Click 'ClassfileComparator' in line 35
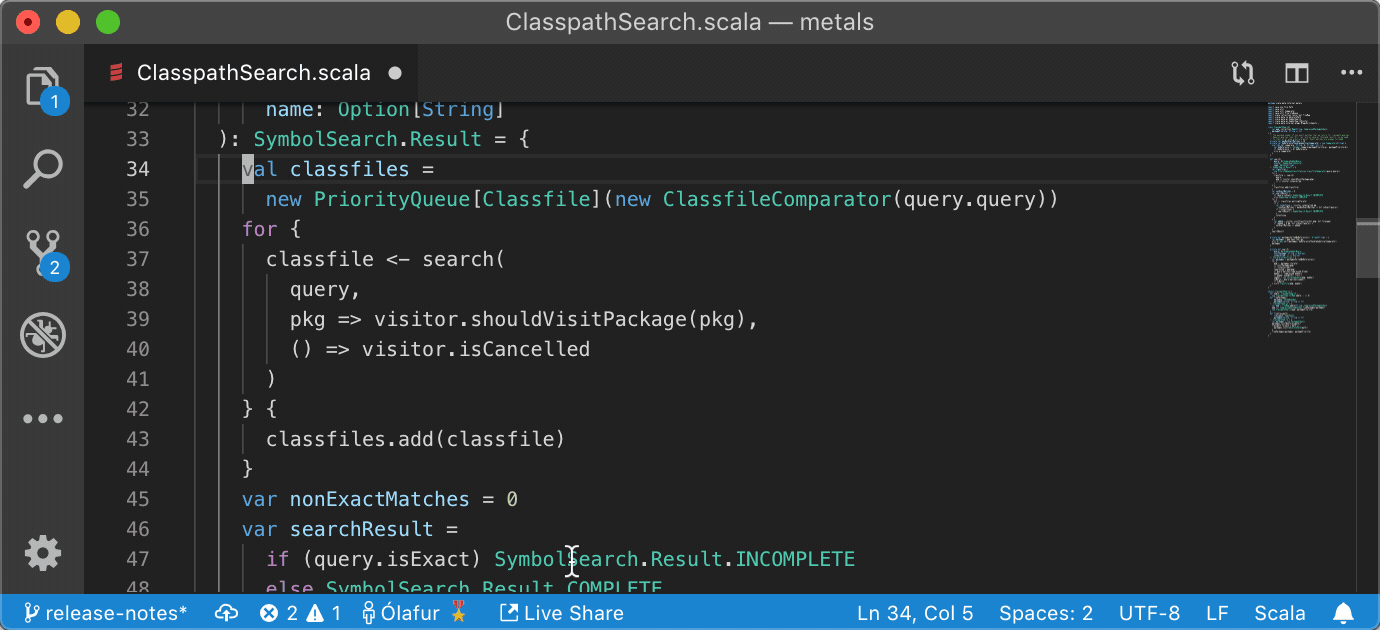The height and width of the screenshot is (630, 1380). pos(777,199)
